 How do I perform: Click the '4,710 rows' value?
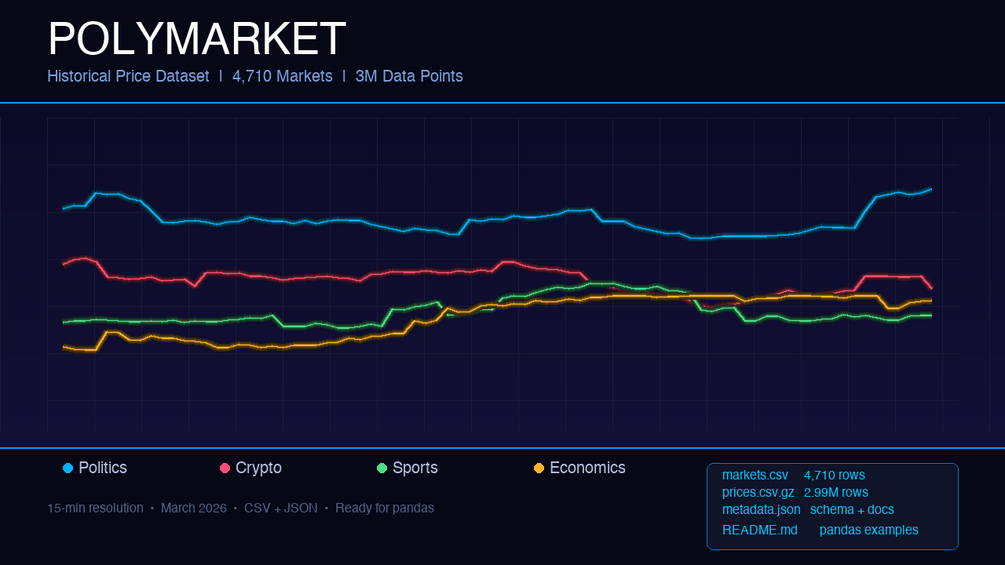click(835, 475)
